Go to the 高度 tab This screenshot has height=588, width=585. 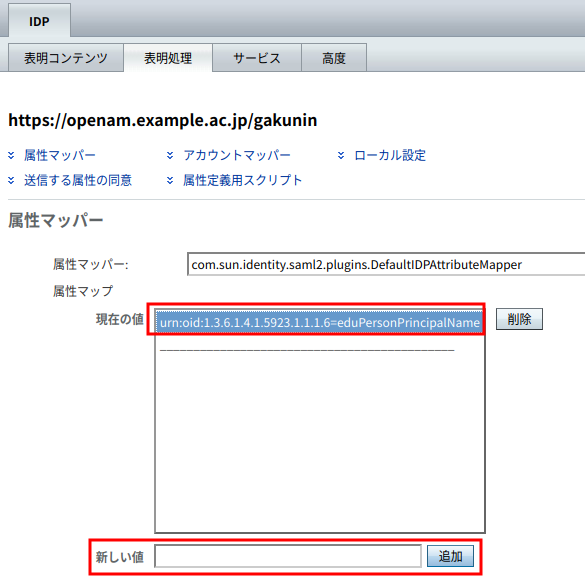coord(334,58)
